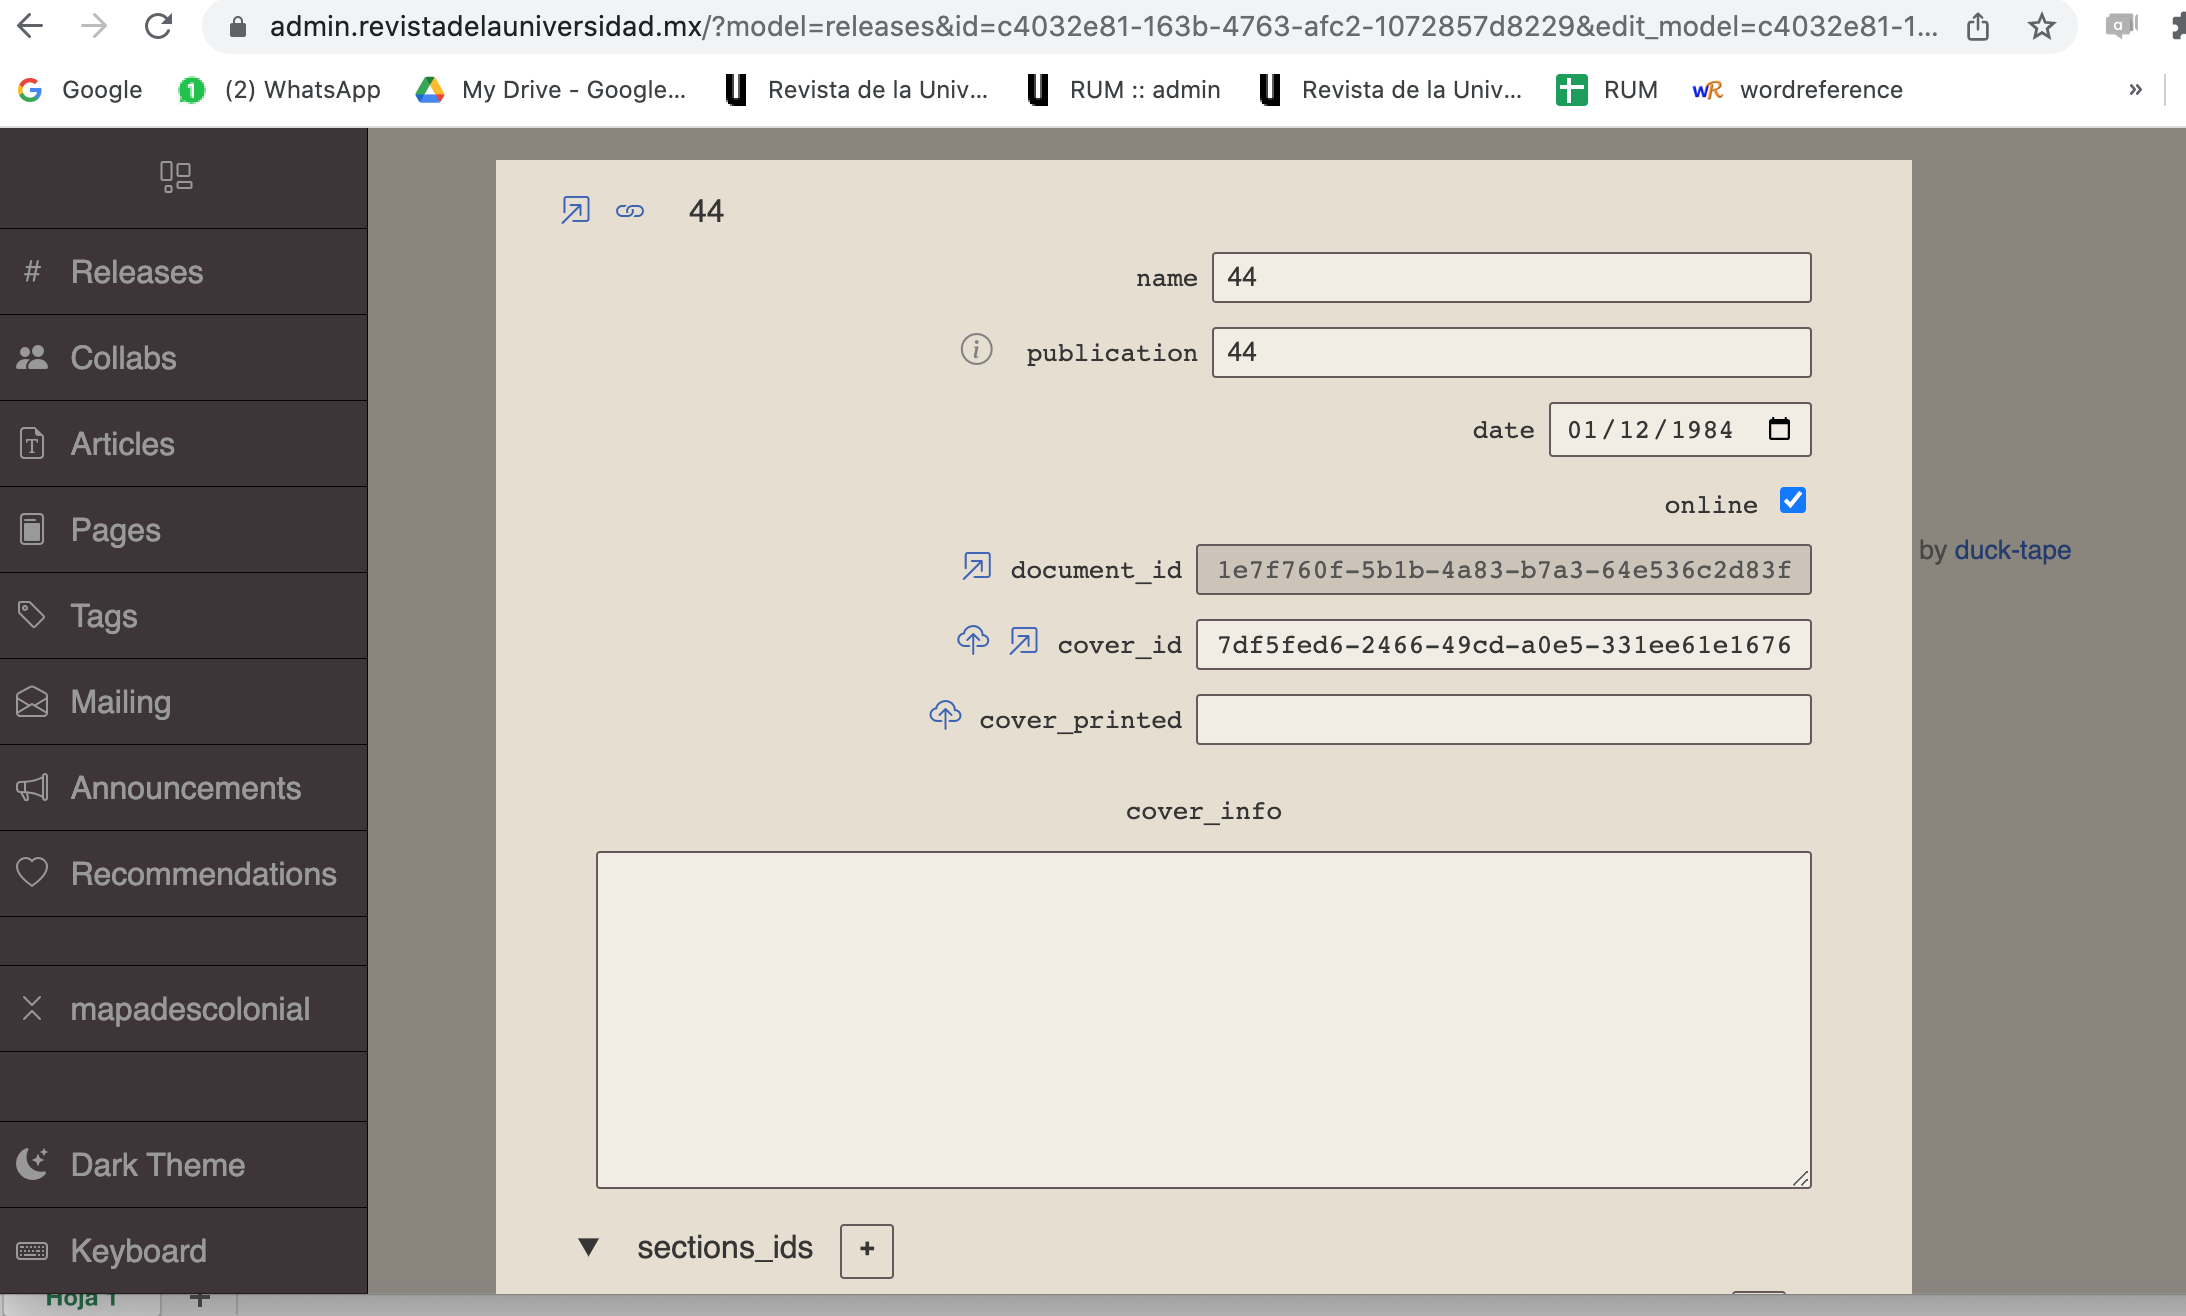Viewport: 2186px width, 1316px height.
Task: Open record via arrow icon beside title 44
Action: tap(575, 210)
